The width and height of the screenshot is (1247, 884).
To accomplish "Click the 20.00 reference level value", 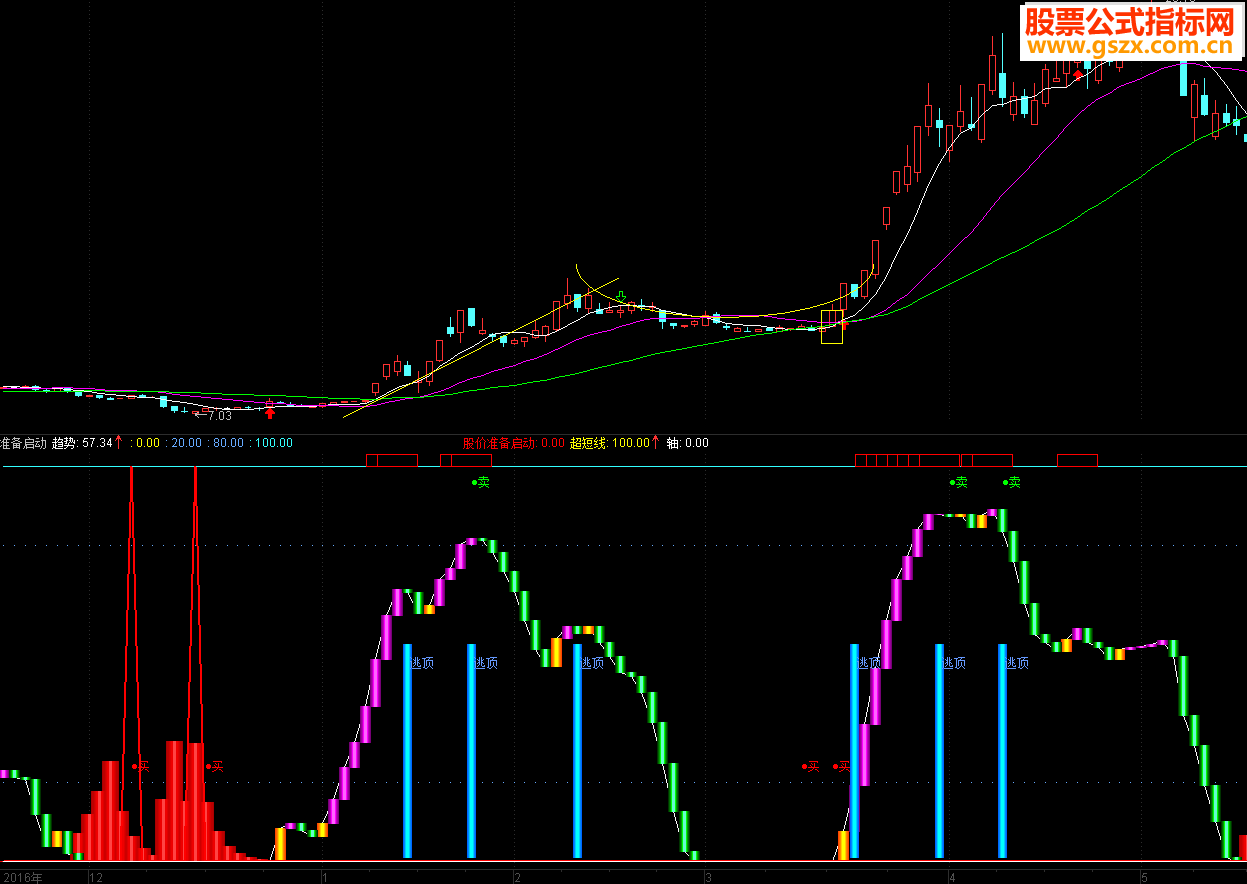I will pyautogui.click(x=185, y=443).
